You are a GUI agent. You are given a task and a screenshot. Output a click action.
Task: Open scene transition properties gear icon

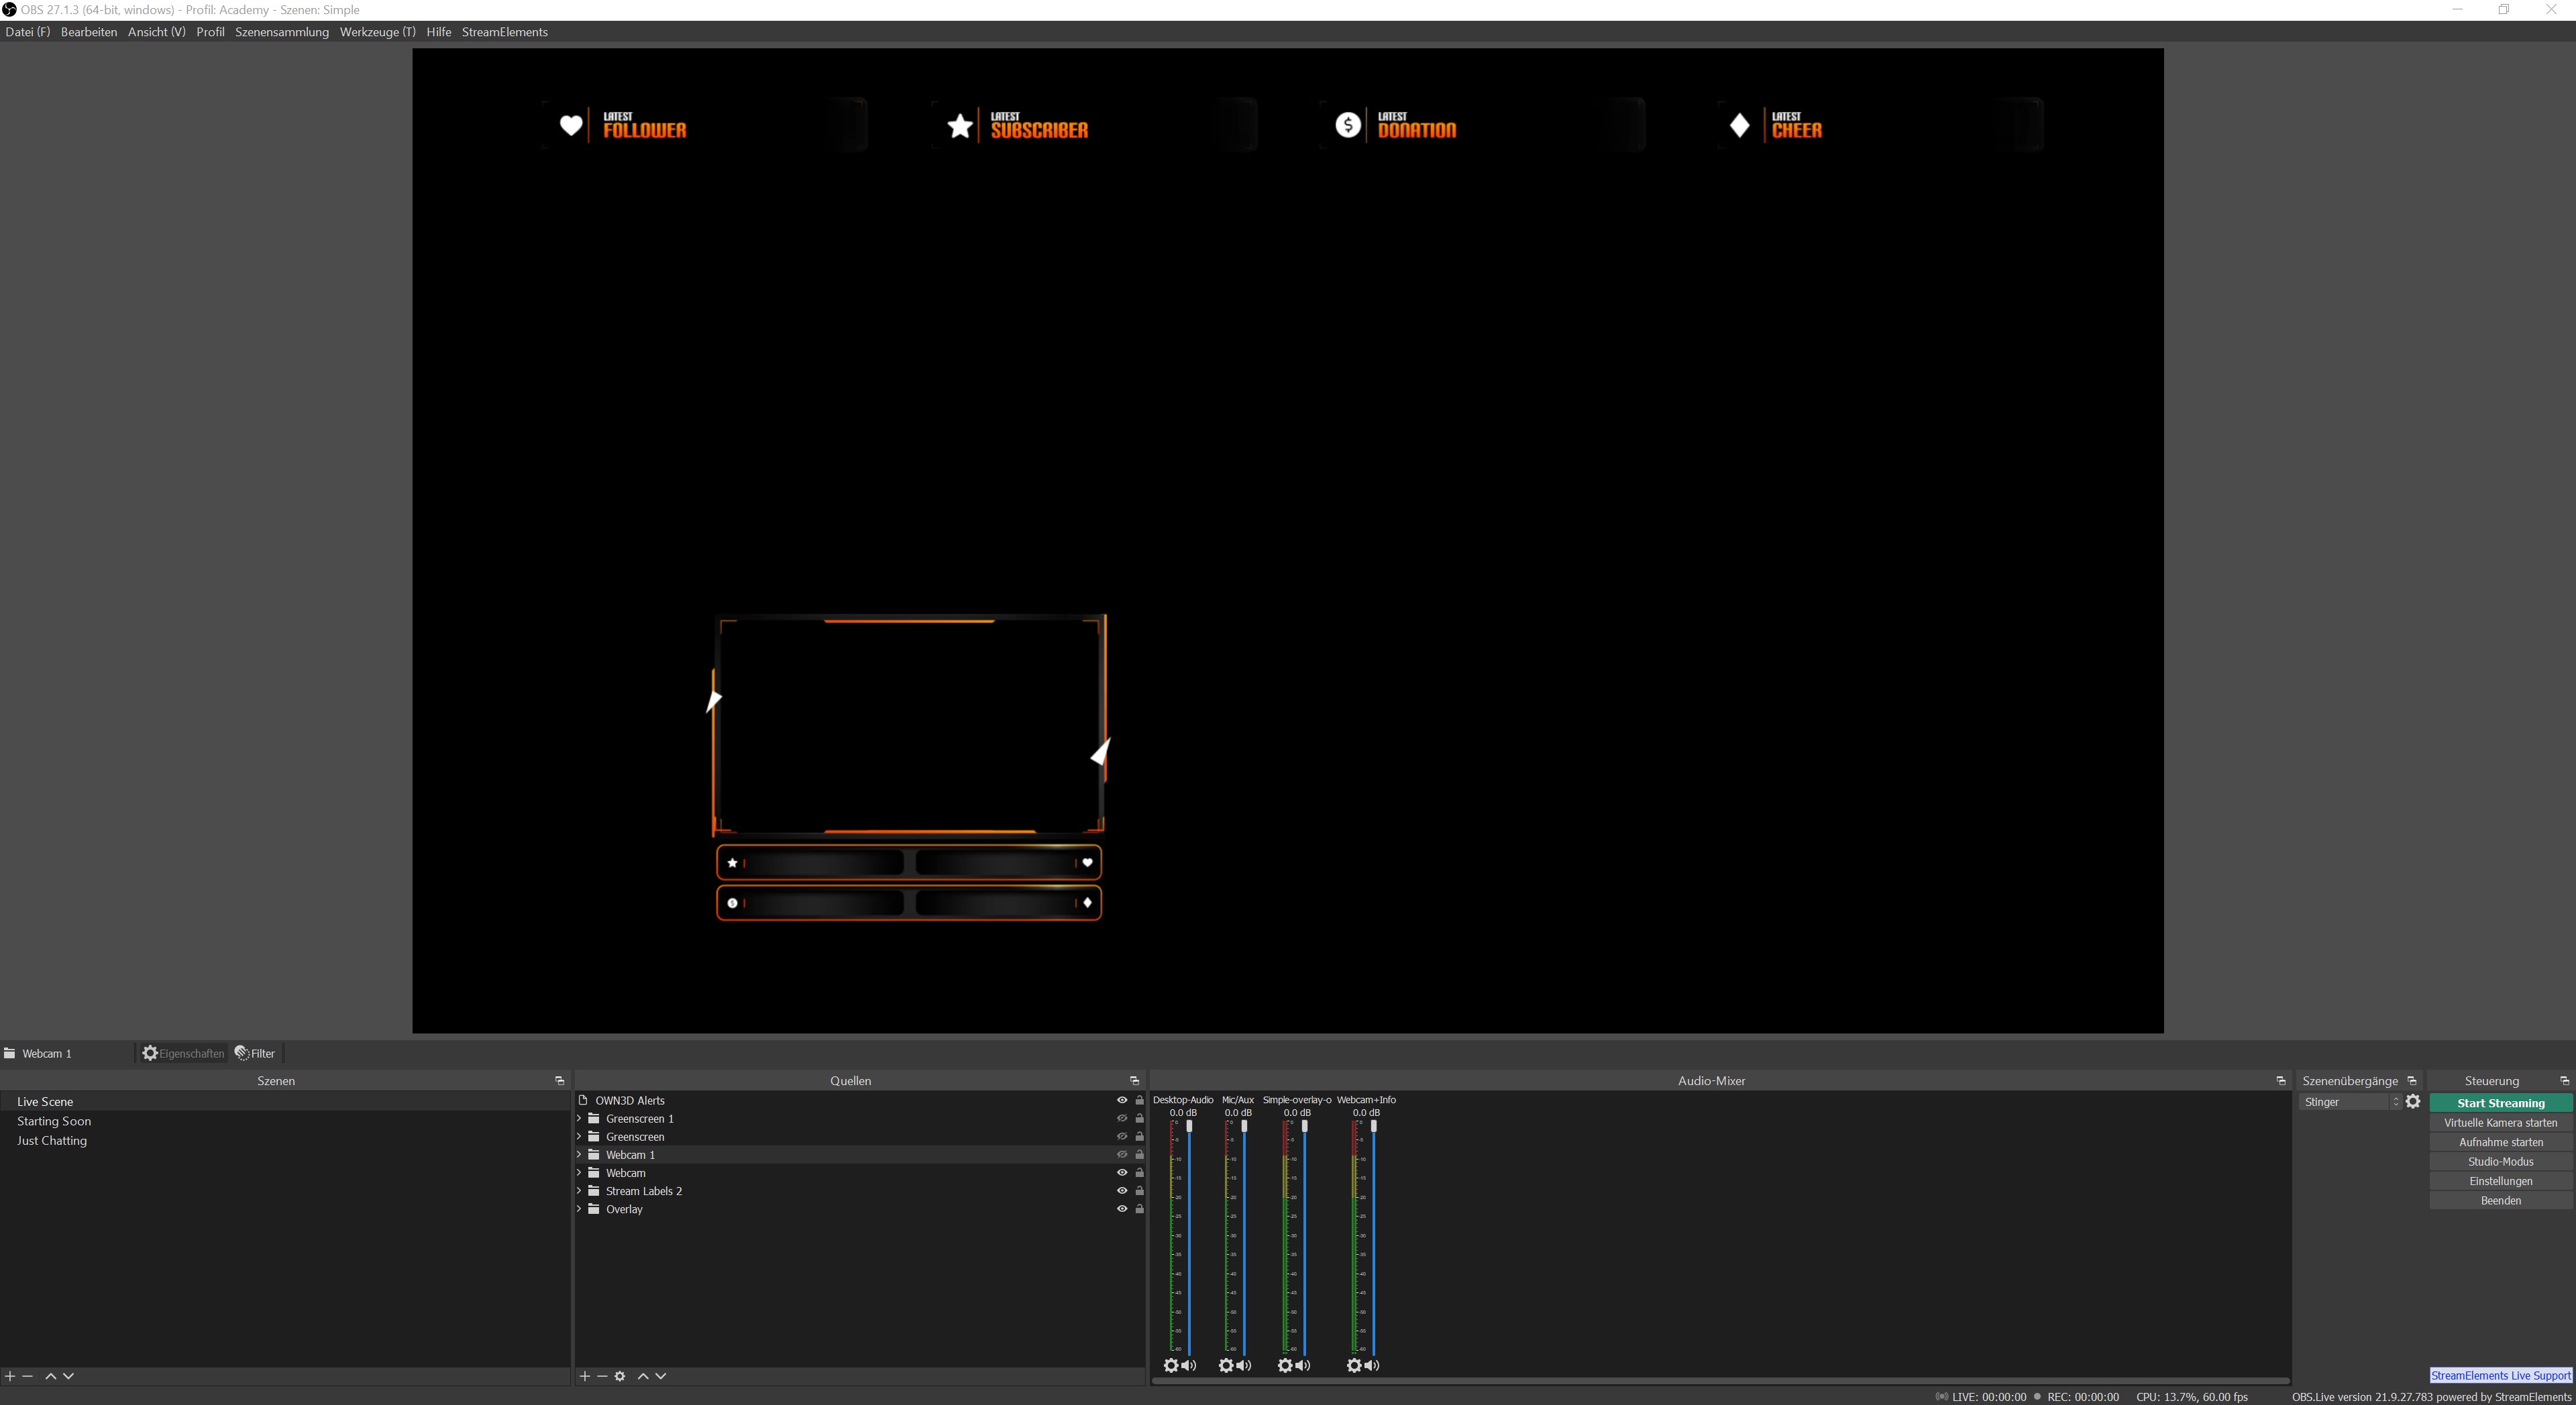pos(2412,1102)
